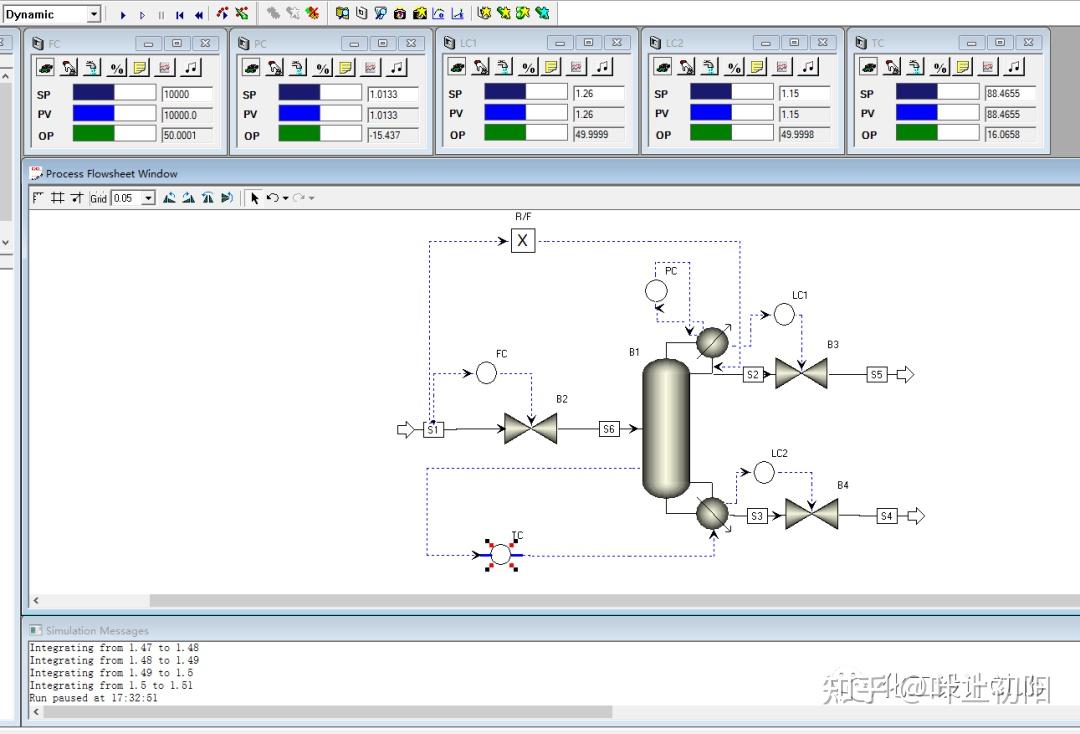Viewport: 1080px width, 734px height.
Task: Open the Undo dropdown arrow in the flowsheet toolbar
Action: (x=284, y=198)
